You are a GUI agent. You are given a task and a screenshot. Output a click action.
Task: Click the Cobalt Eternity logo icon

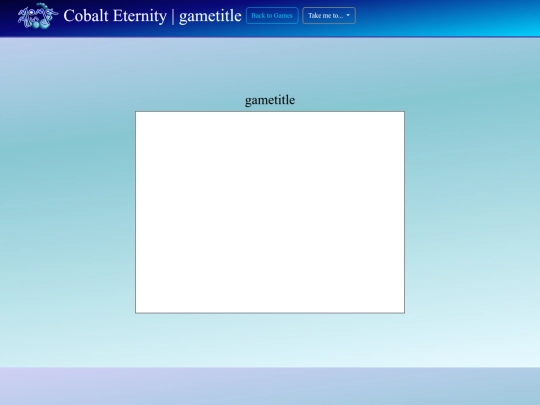(x=38, y=16)
